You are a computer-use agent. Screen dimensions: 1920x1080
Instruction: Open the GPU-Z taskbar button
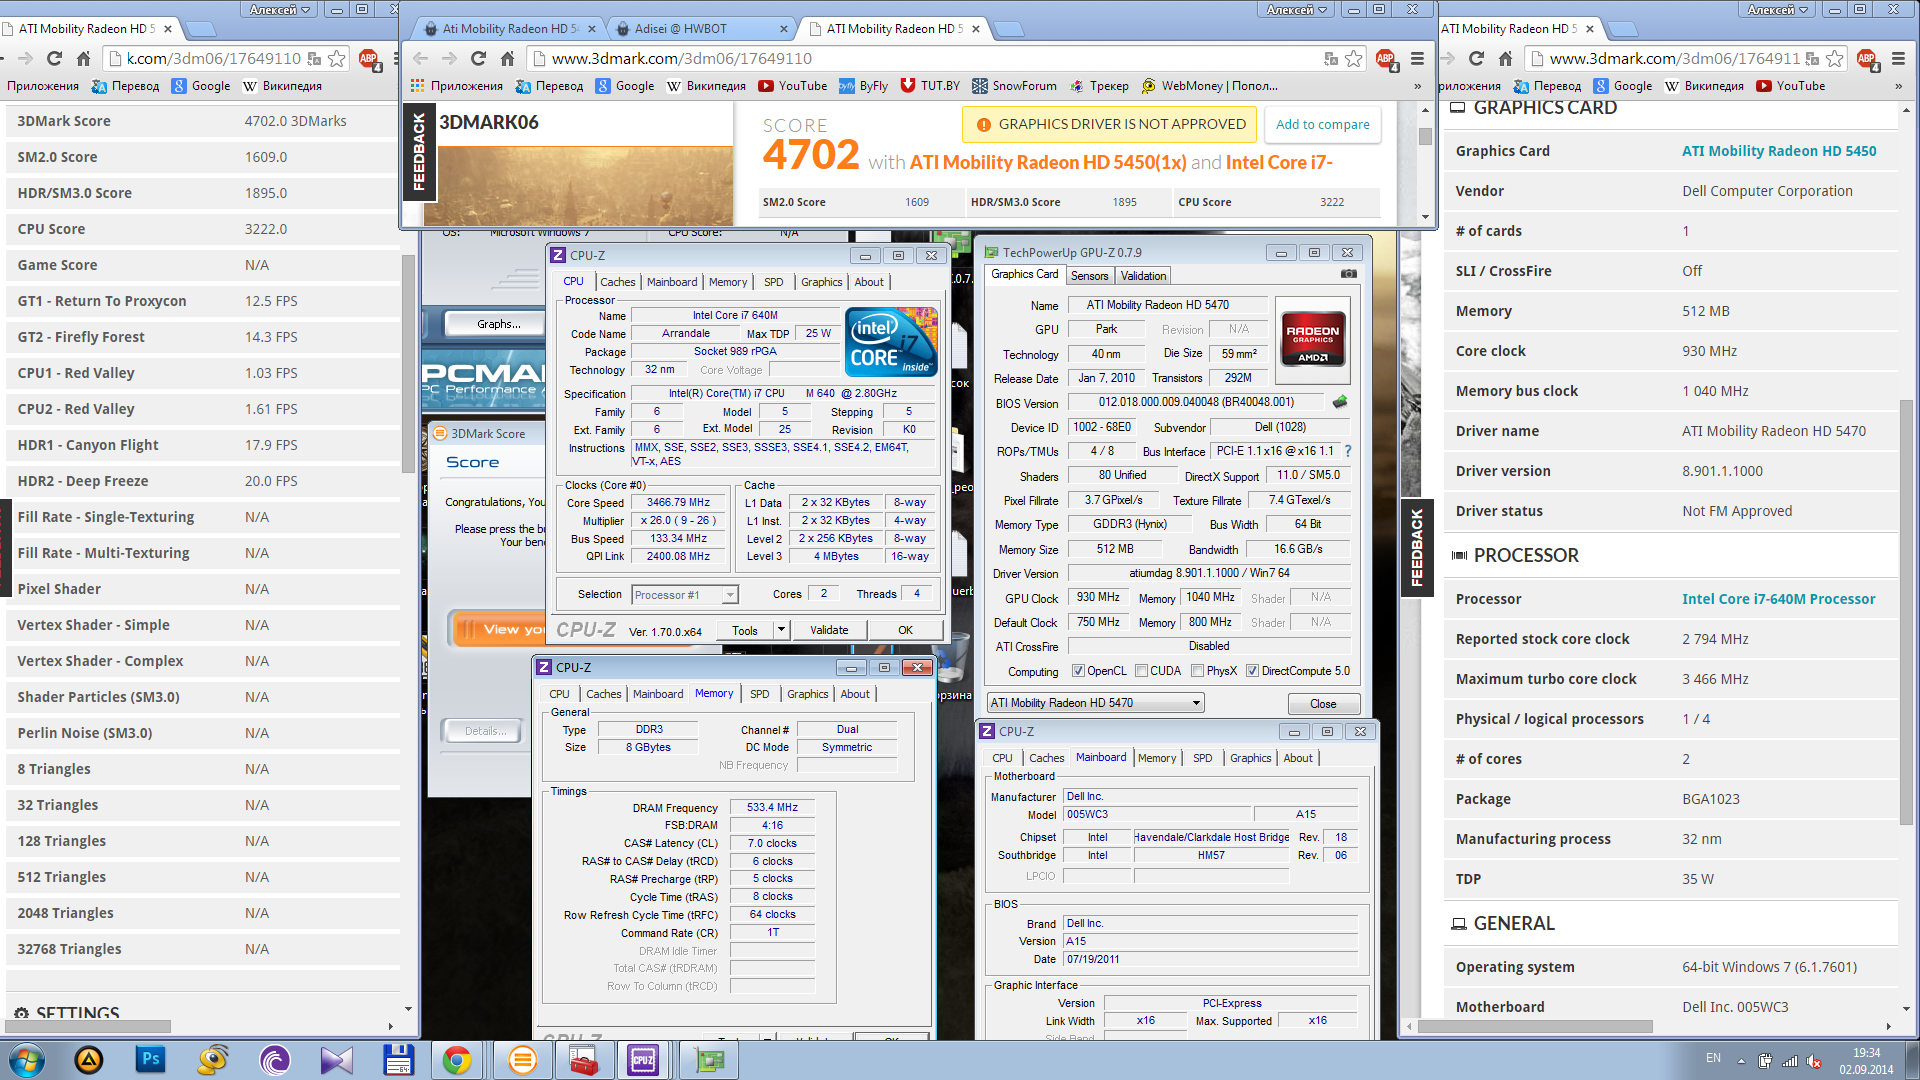(709, 1060)
